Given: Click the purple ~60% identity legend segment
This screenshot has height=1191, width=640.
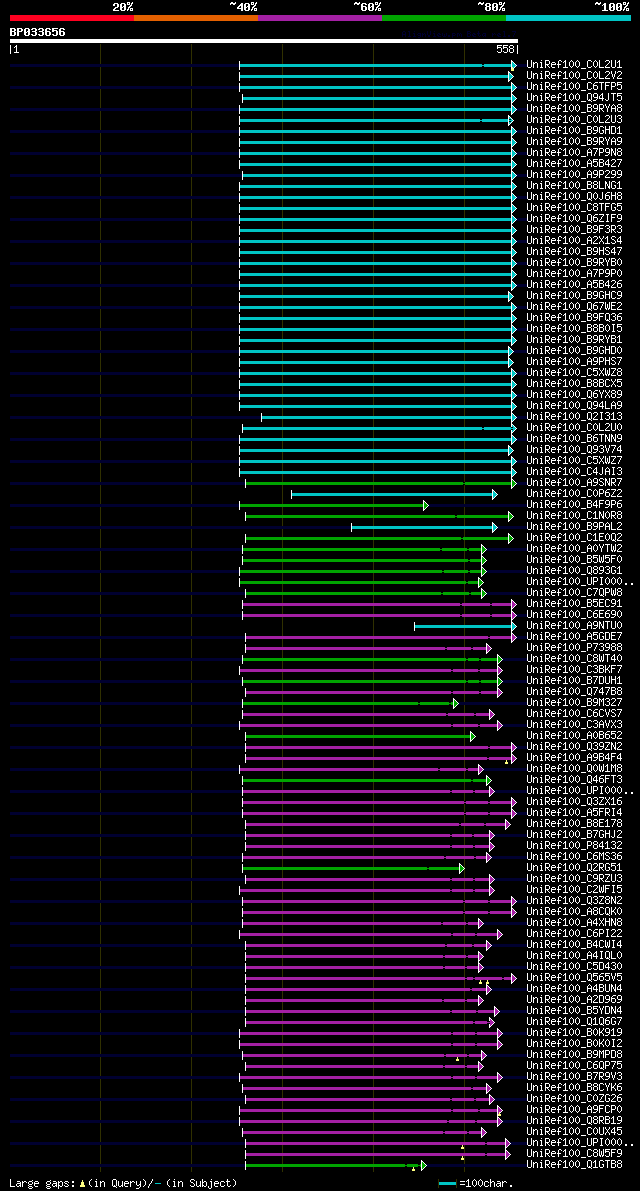Looking at the screenshot, I should tap(320, 17).
